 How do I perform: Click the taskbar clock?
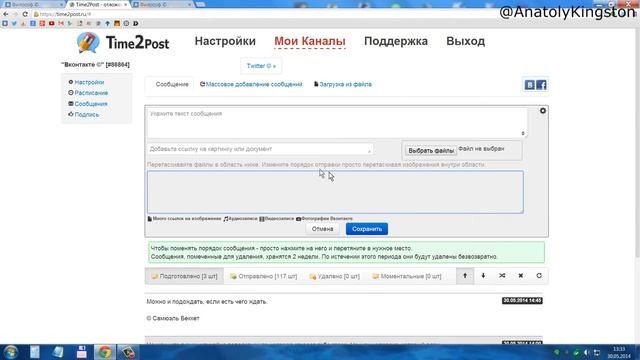coord(619,352)
